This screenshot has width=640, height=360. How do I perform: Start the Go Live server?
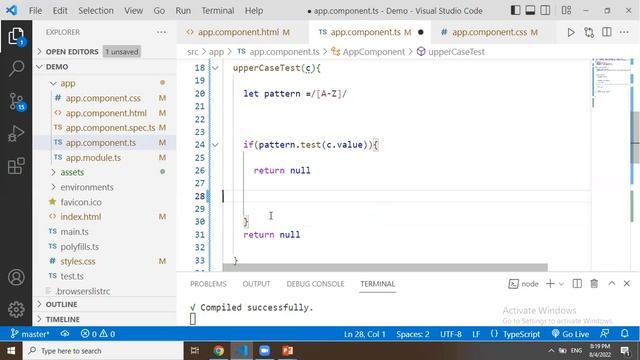(x=570, y=334)
